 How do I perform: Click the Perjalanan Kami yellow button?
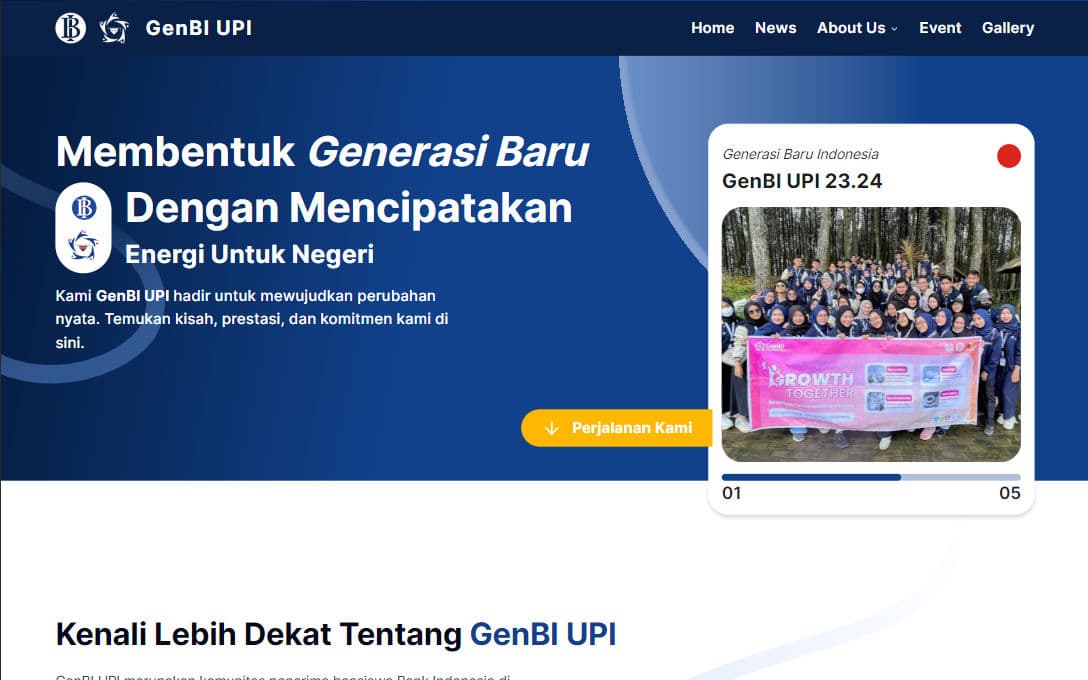coord(617,427)
